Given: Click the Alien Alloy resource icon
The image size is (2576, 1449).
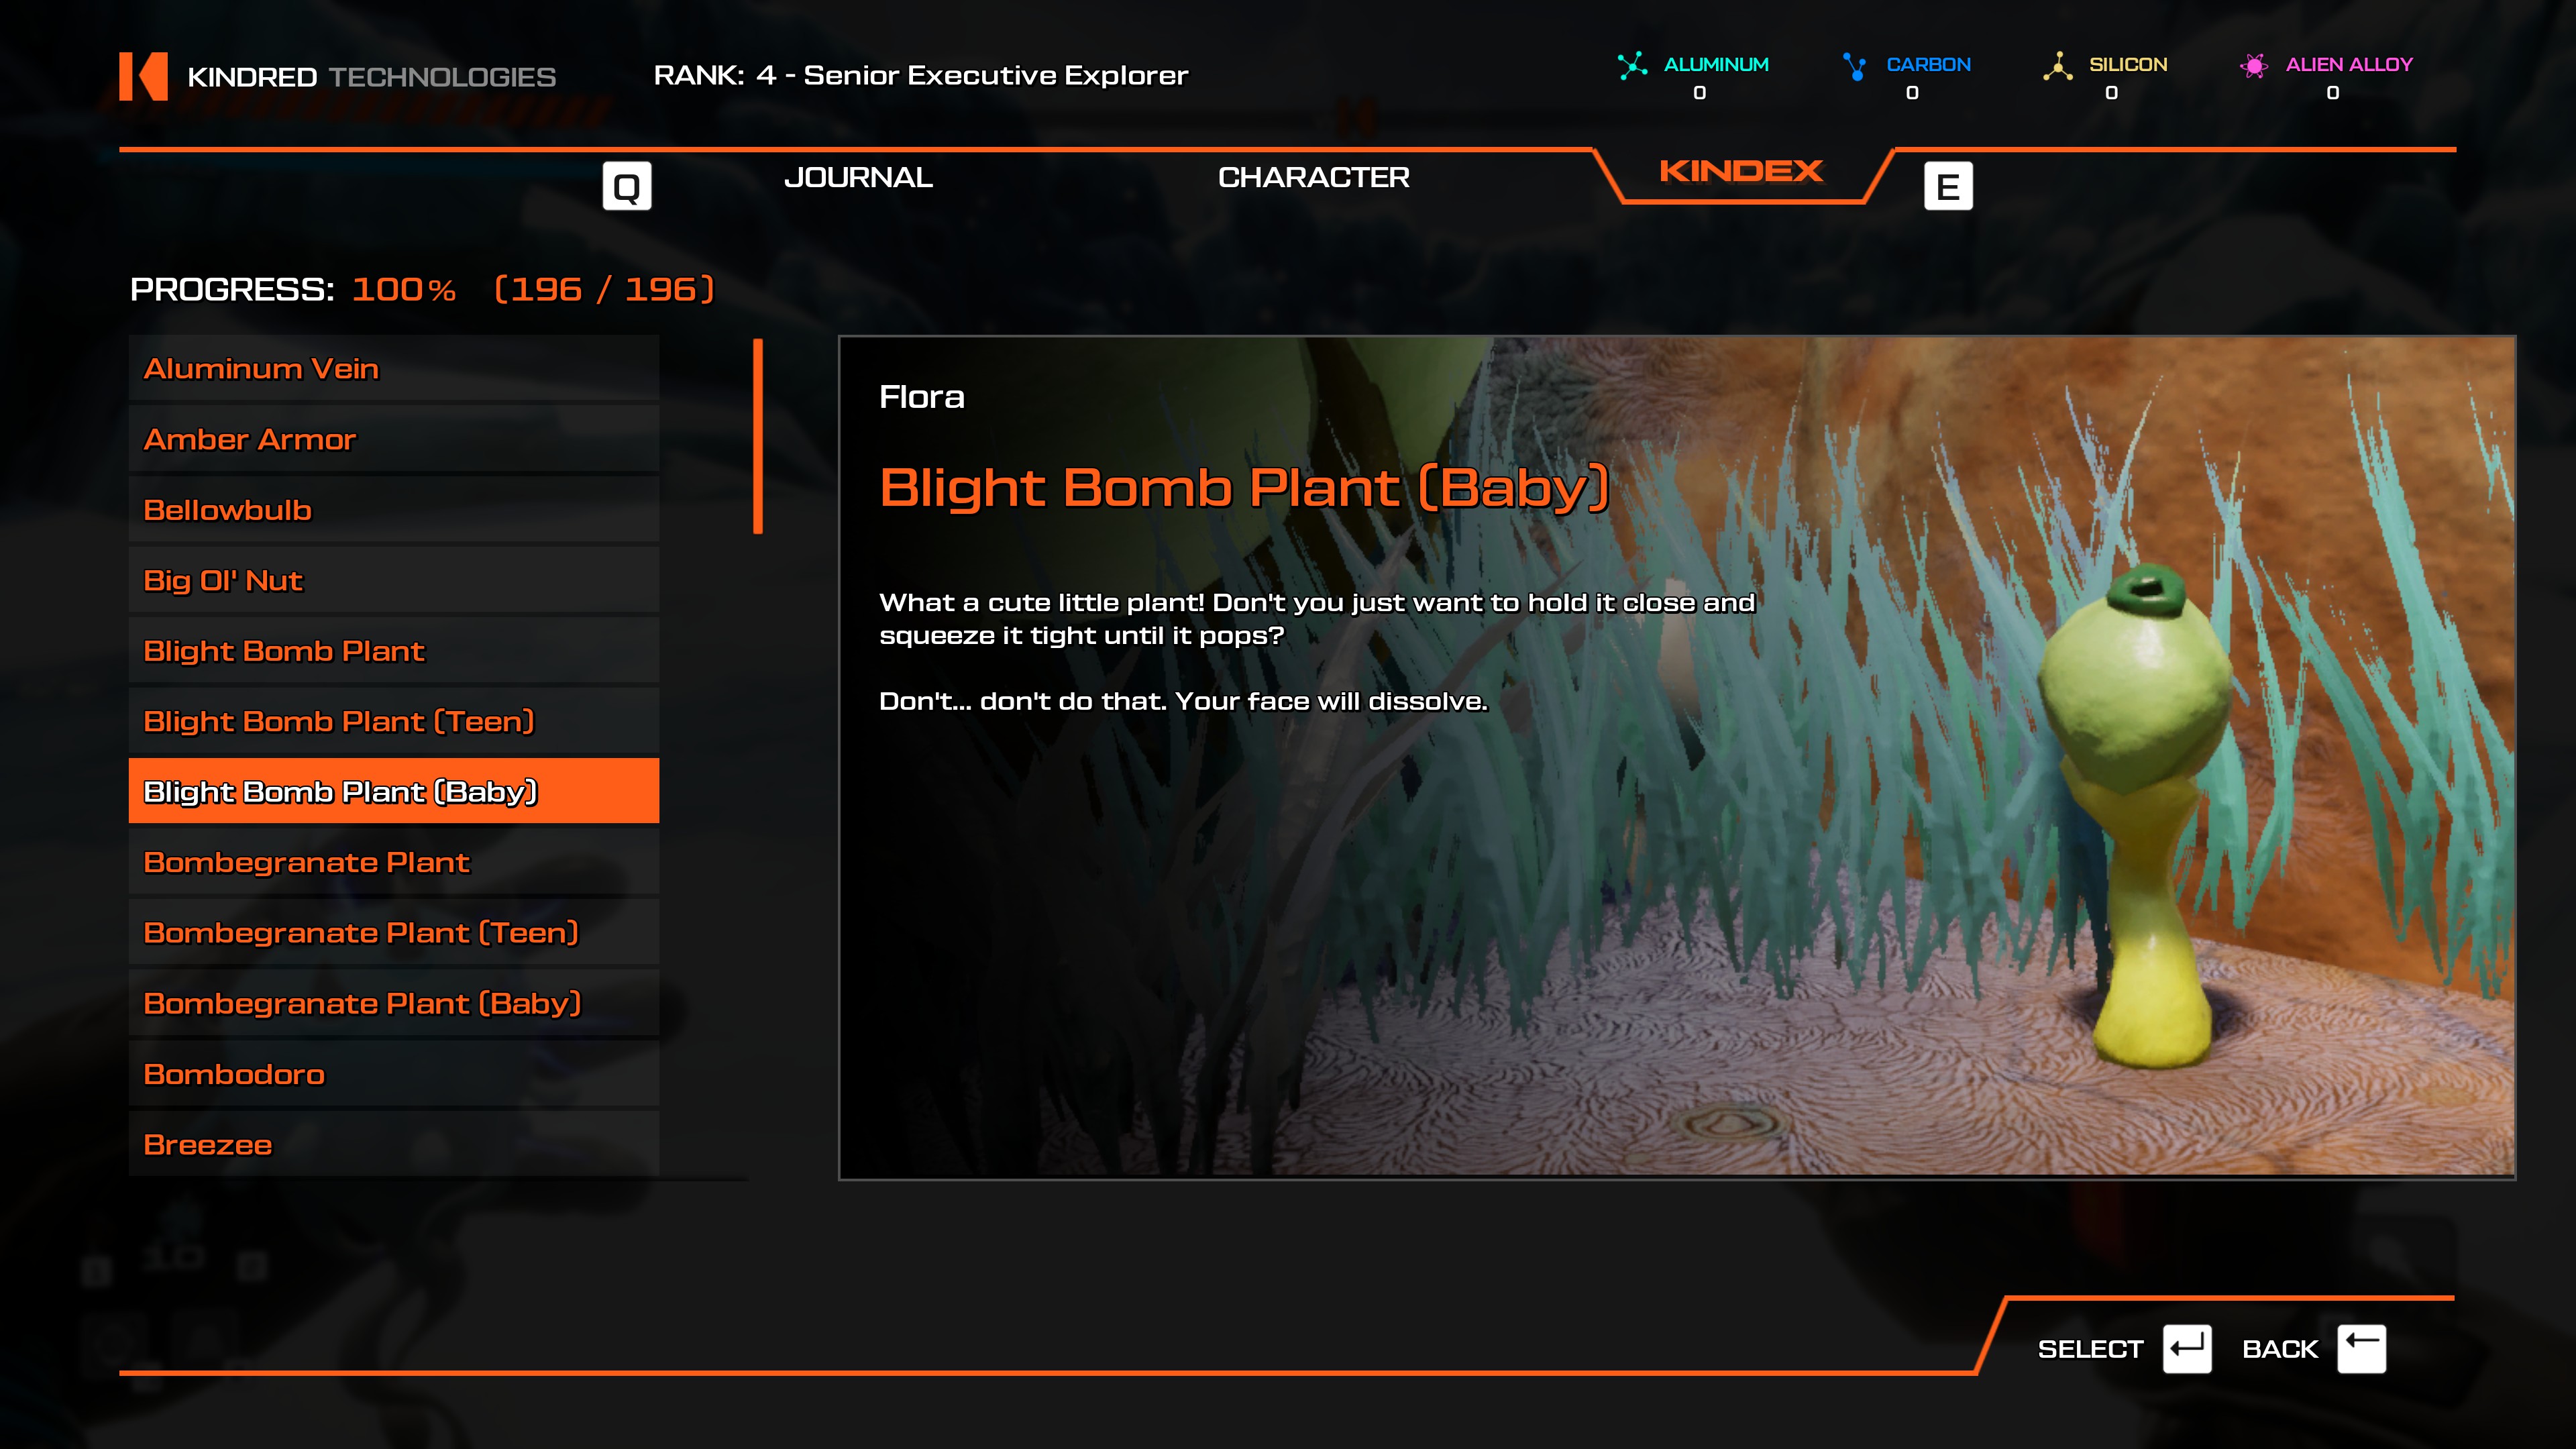Looking at the screenshot, I should point(2254,66).
